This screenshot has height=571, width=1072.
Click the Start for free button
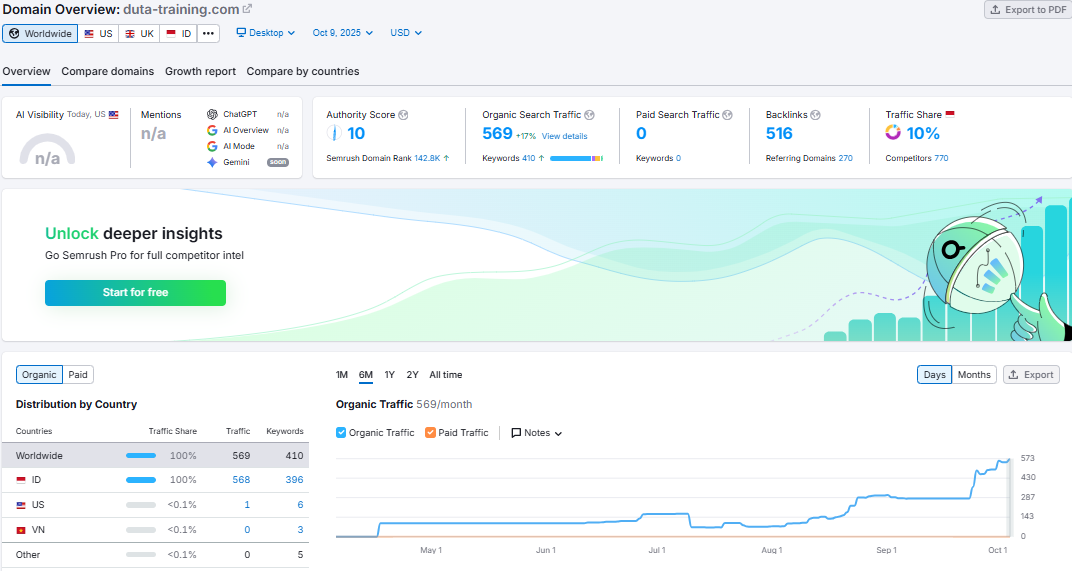(x=135, y=293)
